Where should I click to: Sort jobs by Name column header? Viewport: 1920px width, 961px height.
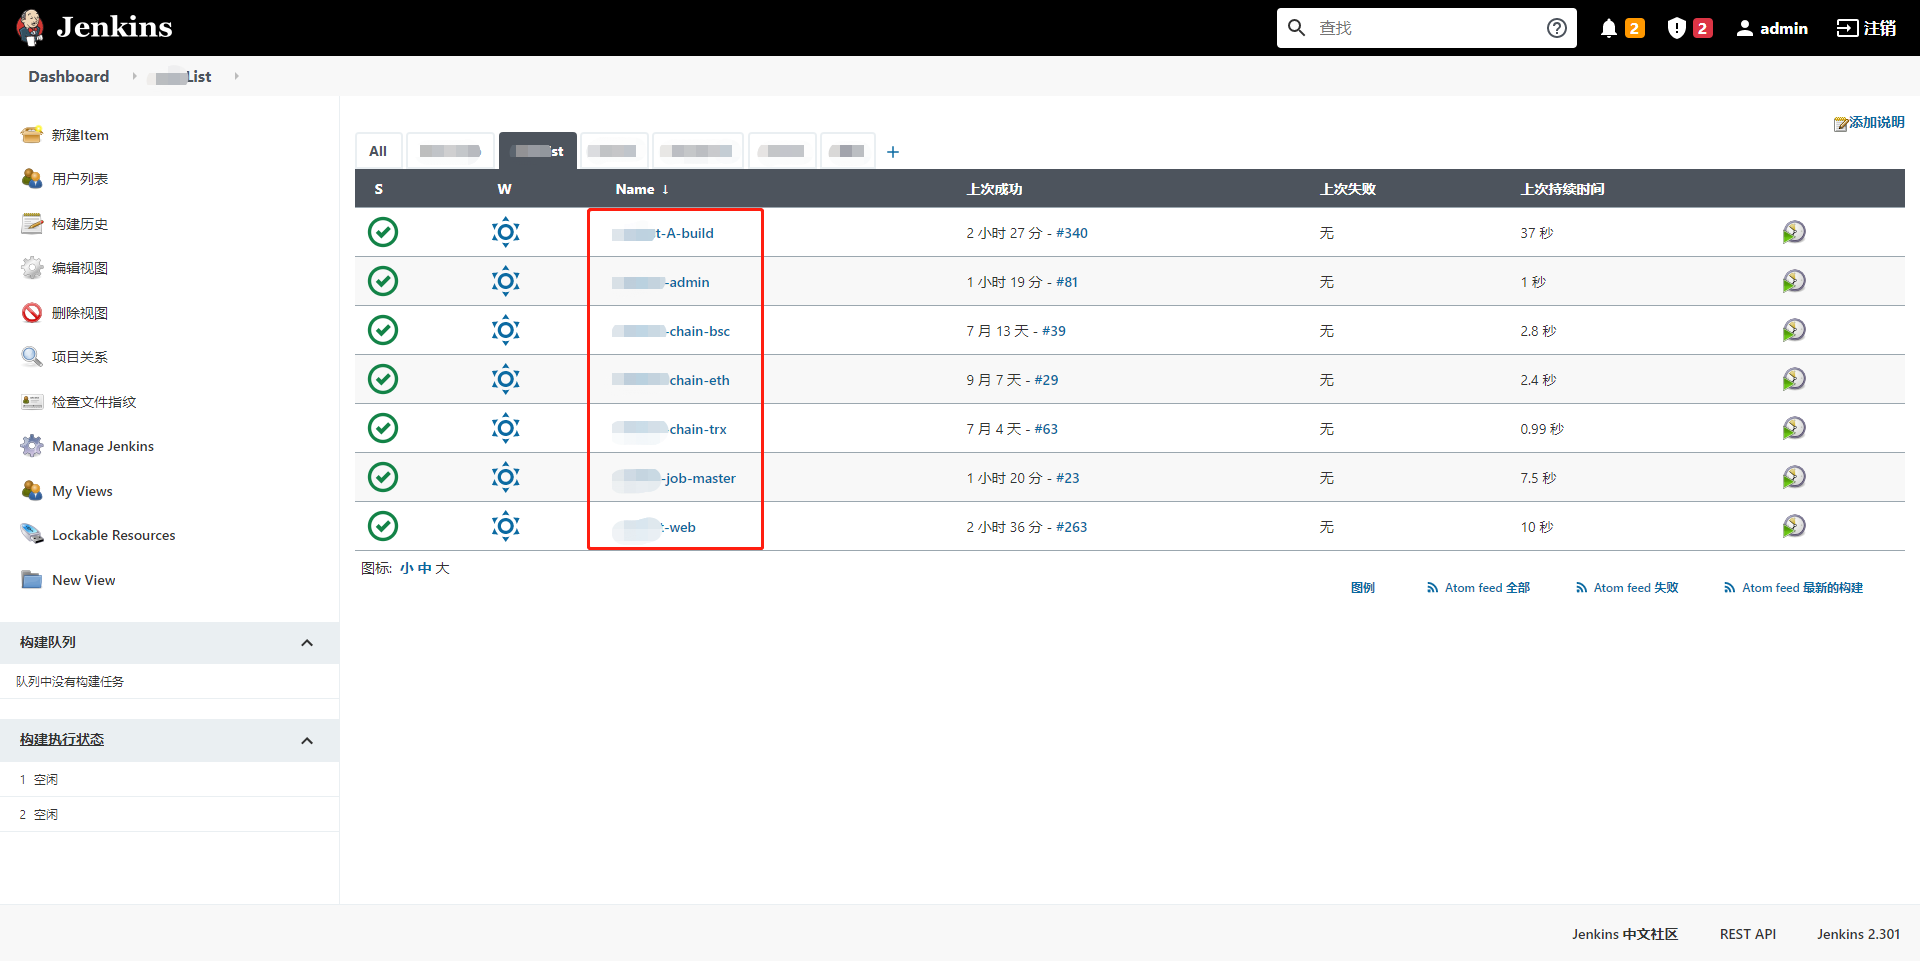coord(641,189)
